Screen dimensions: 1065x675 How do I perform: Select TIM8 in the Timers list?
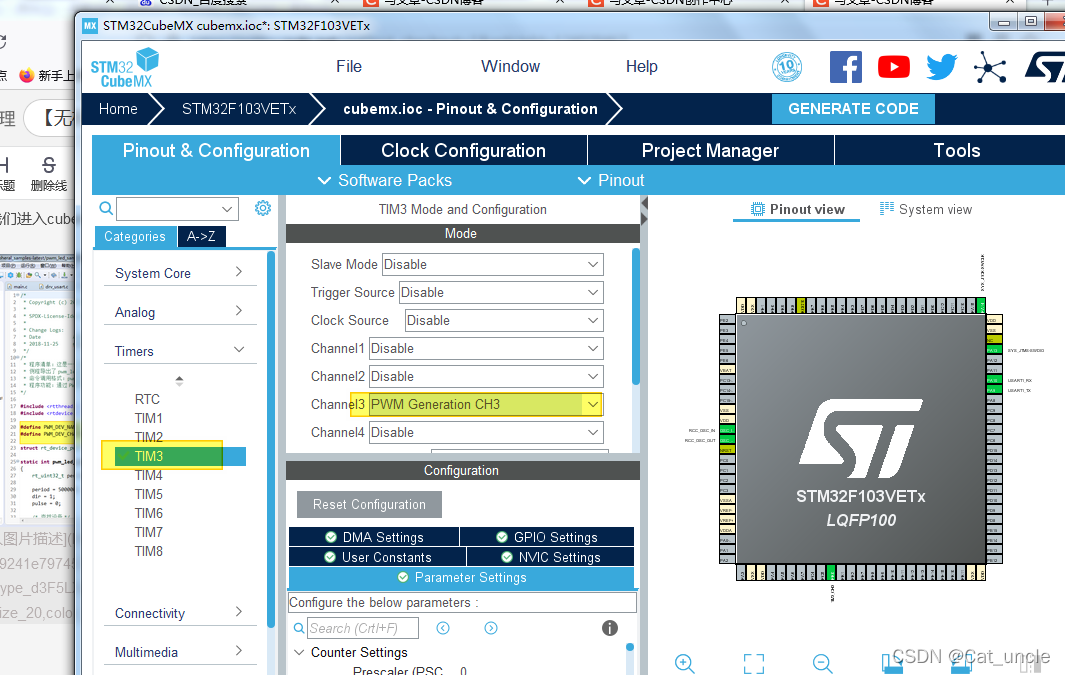tap(149, 551)
